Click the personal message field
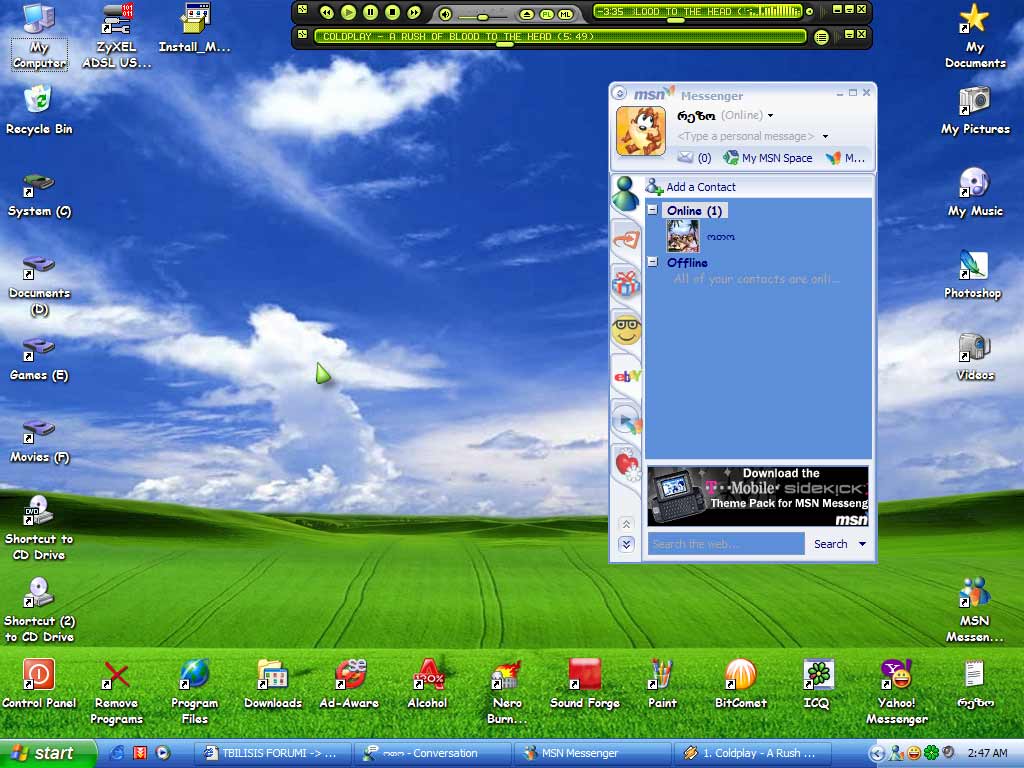 746,136
